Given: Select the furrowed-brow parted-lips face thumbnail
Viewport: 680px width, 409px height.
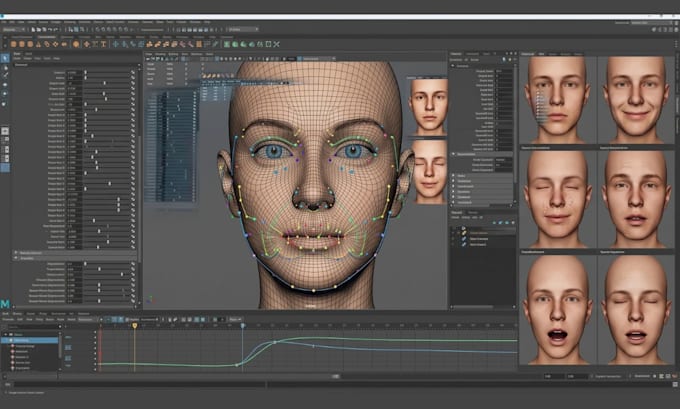Looking at the screenshot, I should click(635, 200).
